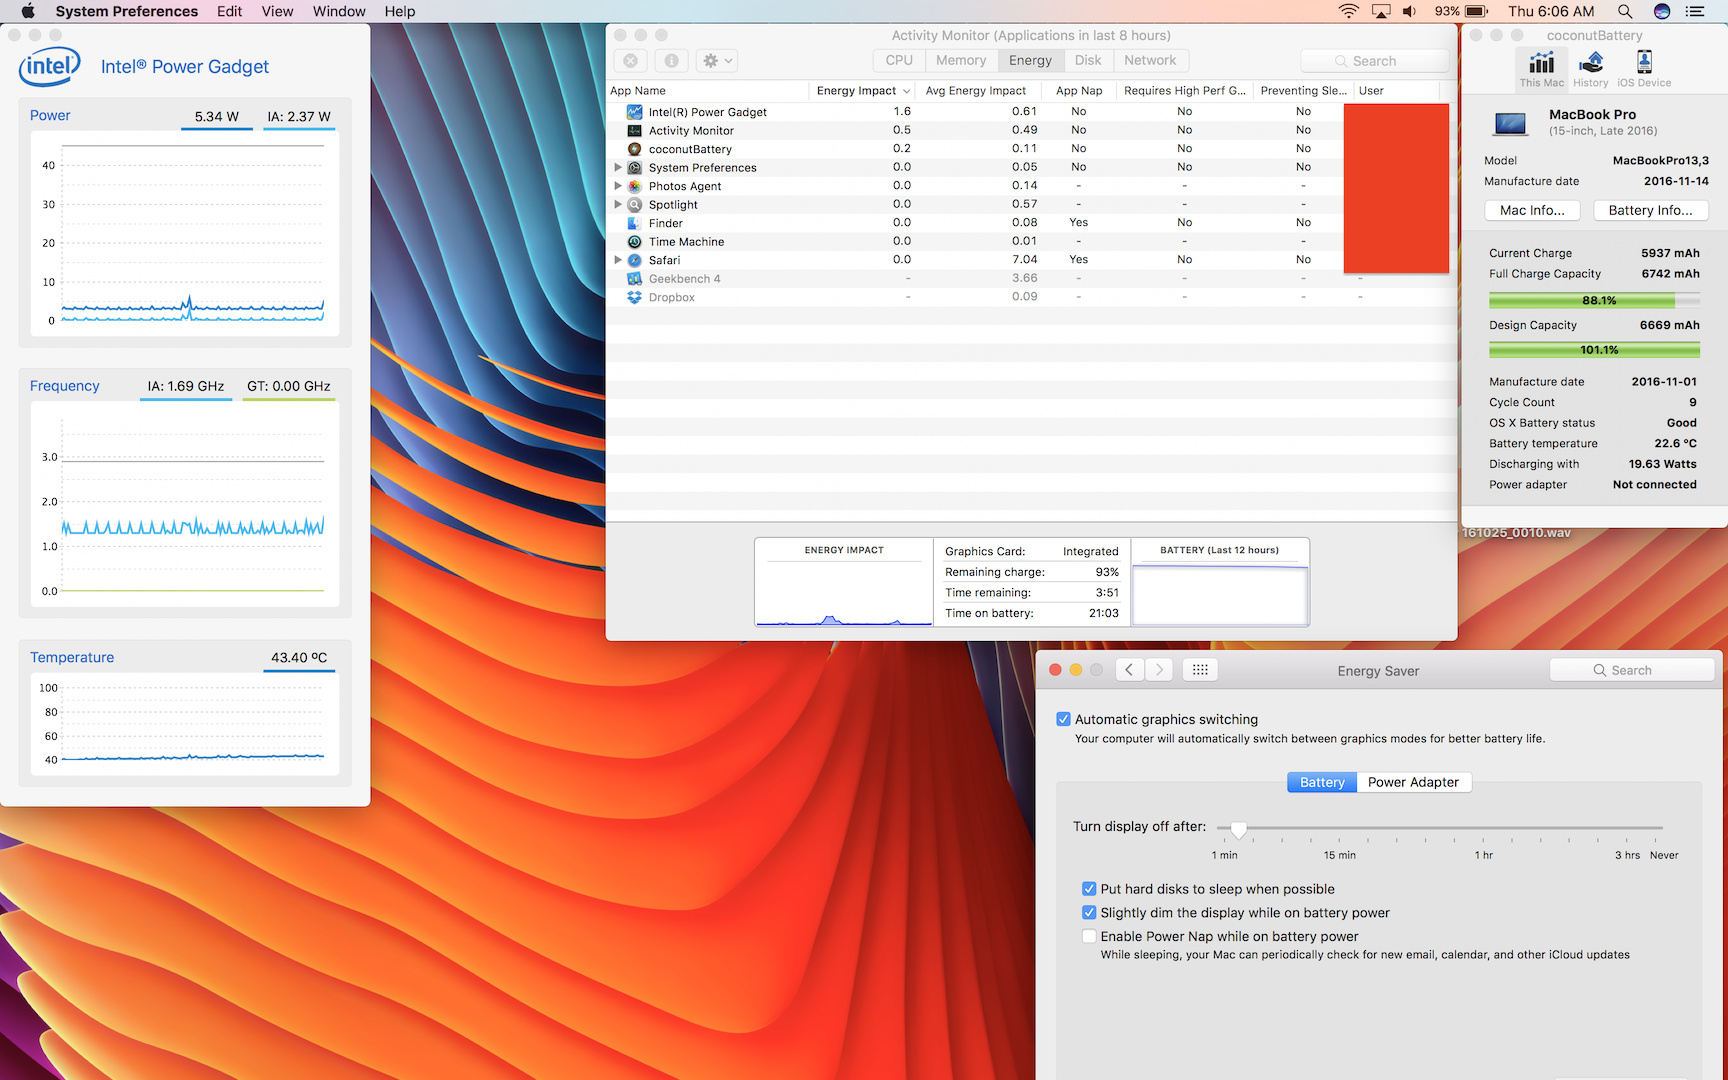Open the Apple menu

point(28,11)
